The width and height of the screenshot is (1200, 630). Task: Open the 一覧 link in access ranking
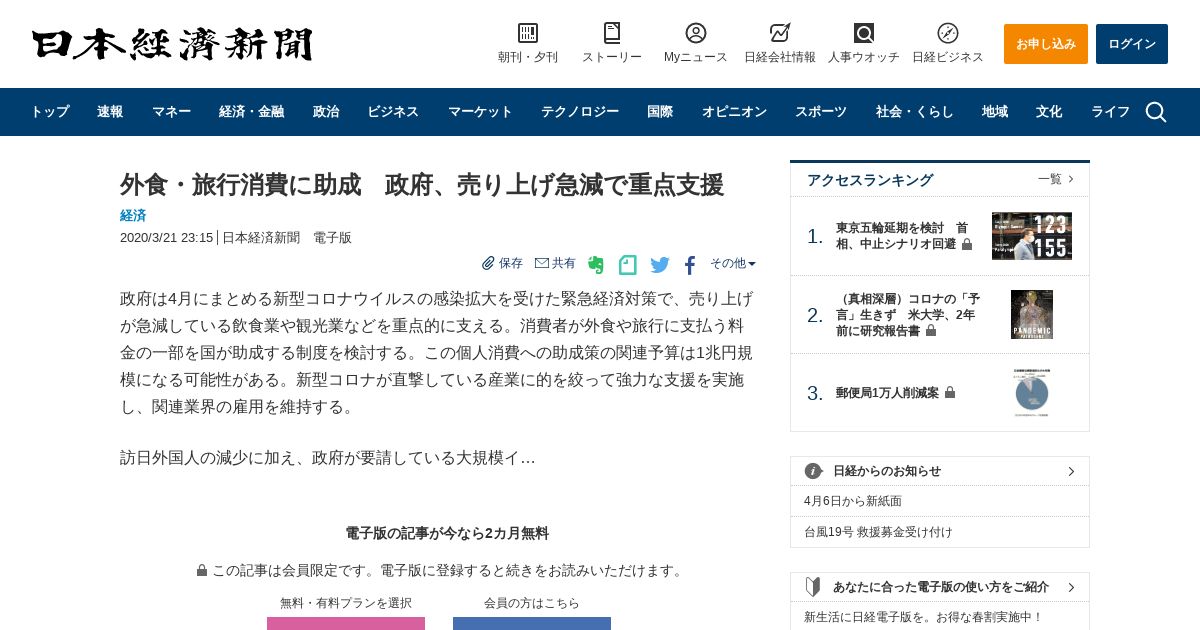(x=1056, y=179)
